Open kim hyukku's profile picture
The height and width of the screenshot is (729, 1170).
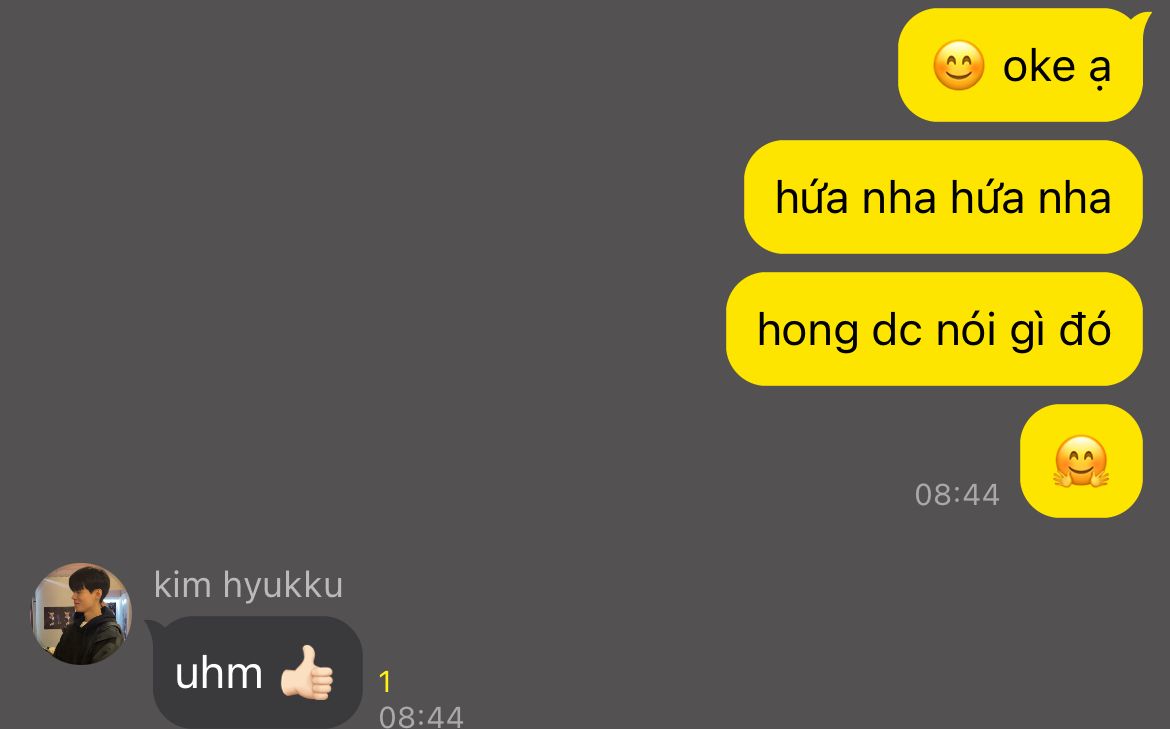pos(81,614)
